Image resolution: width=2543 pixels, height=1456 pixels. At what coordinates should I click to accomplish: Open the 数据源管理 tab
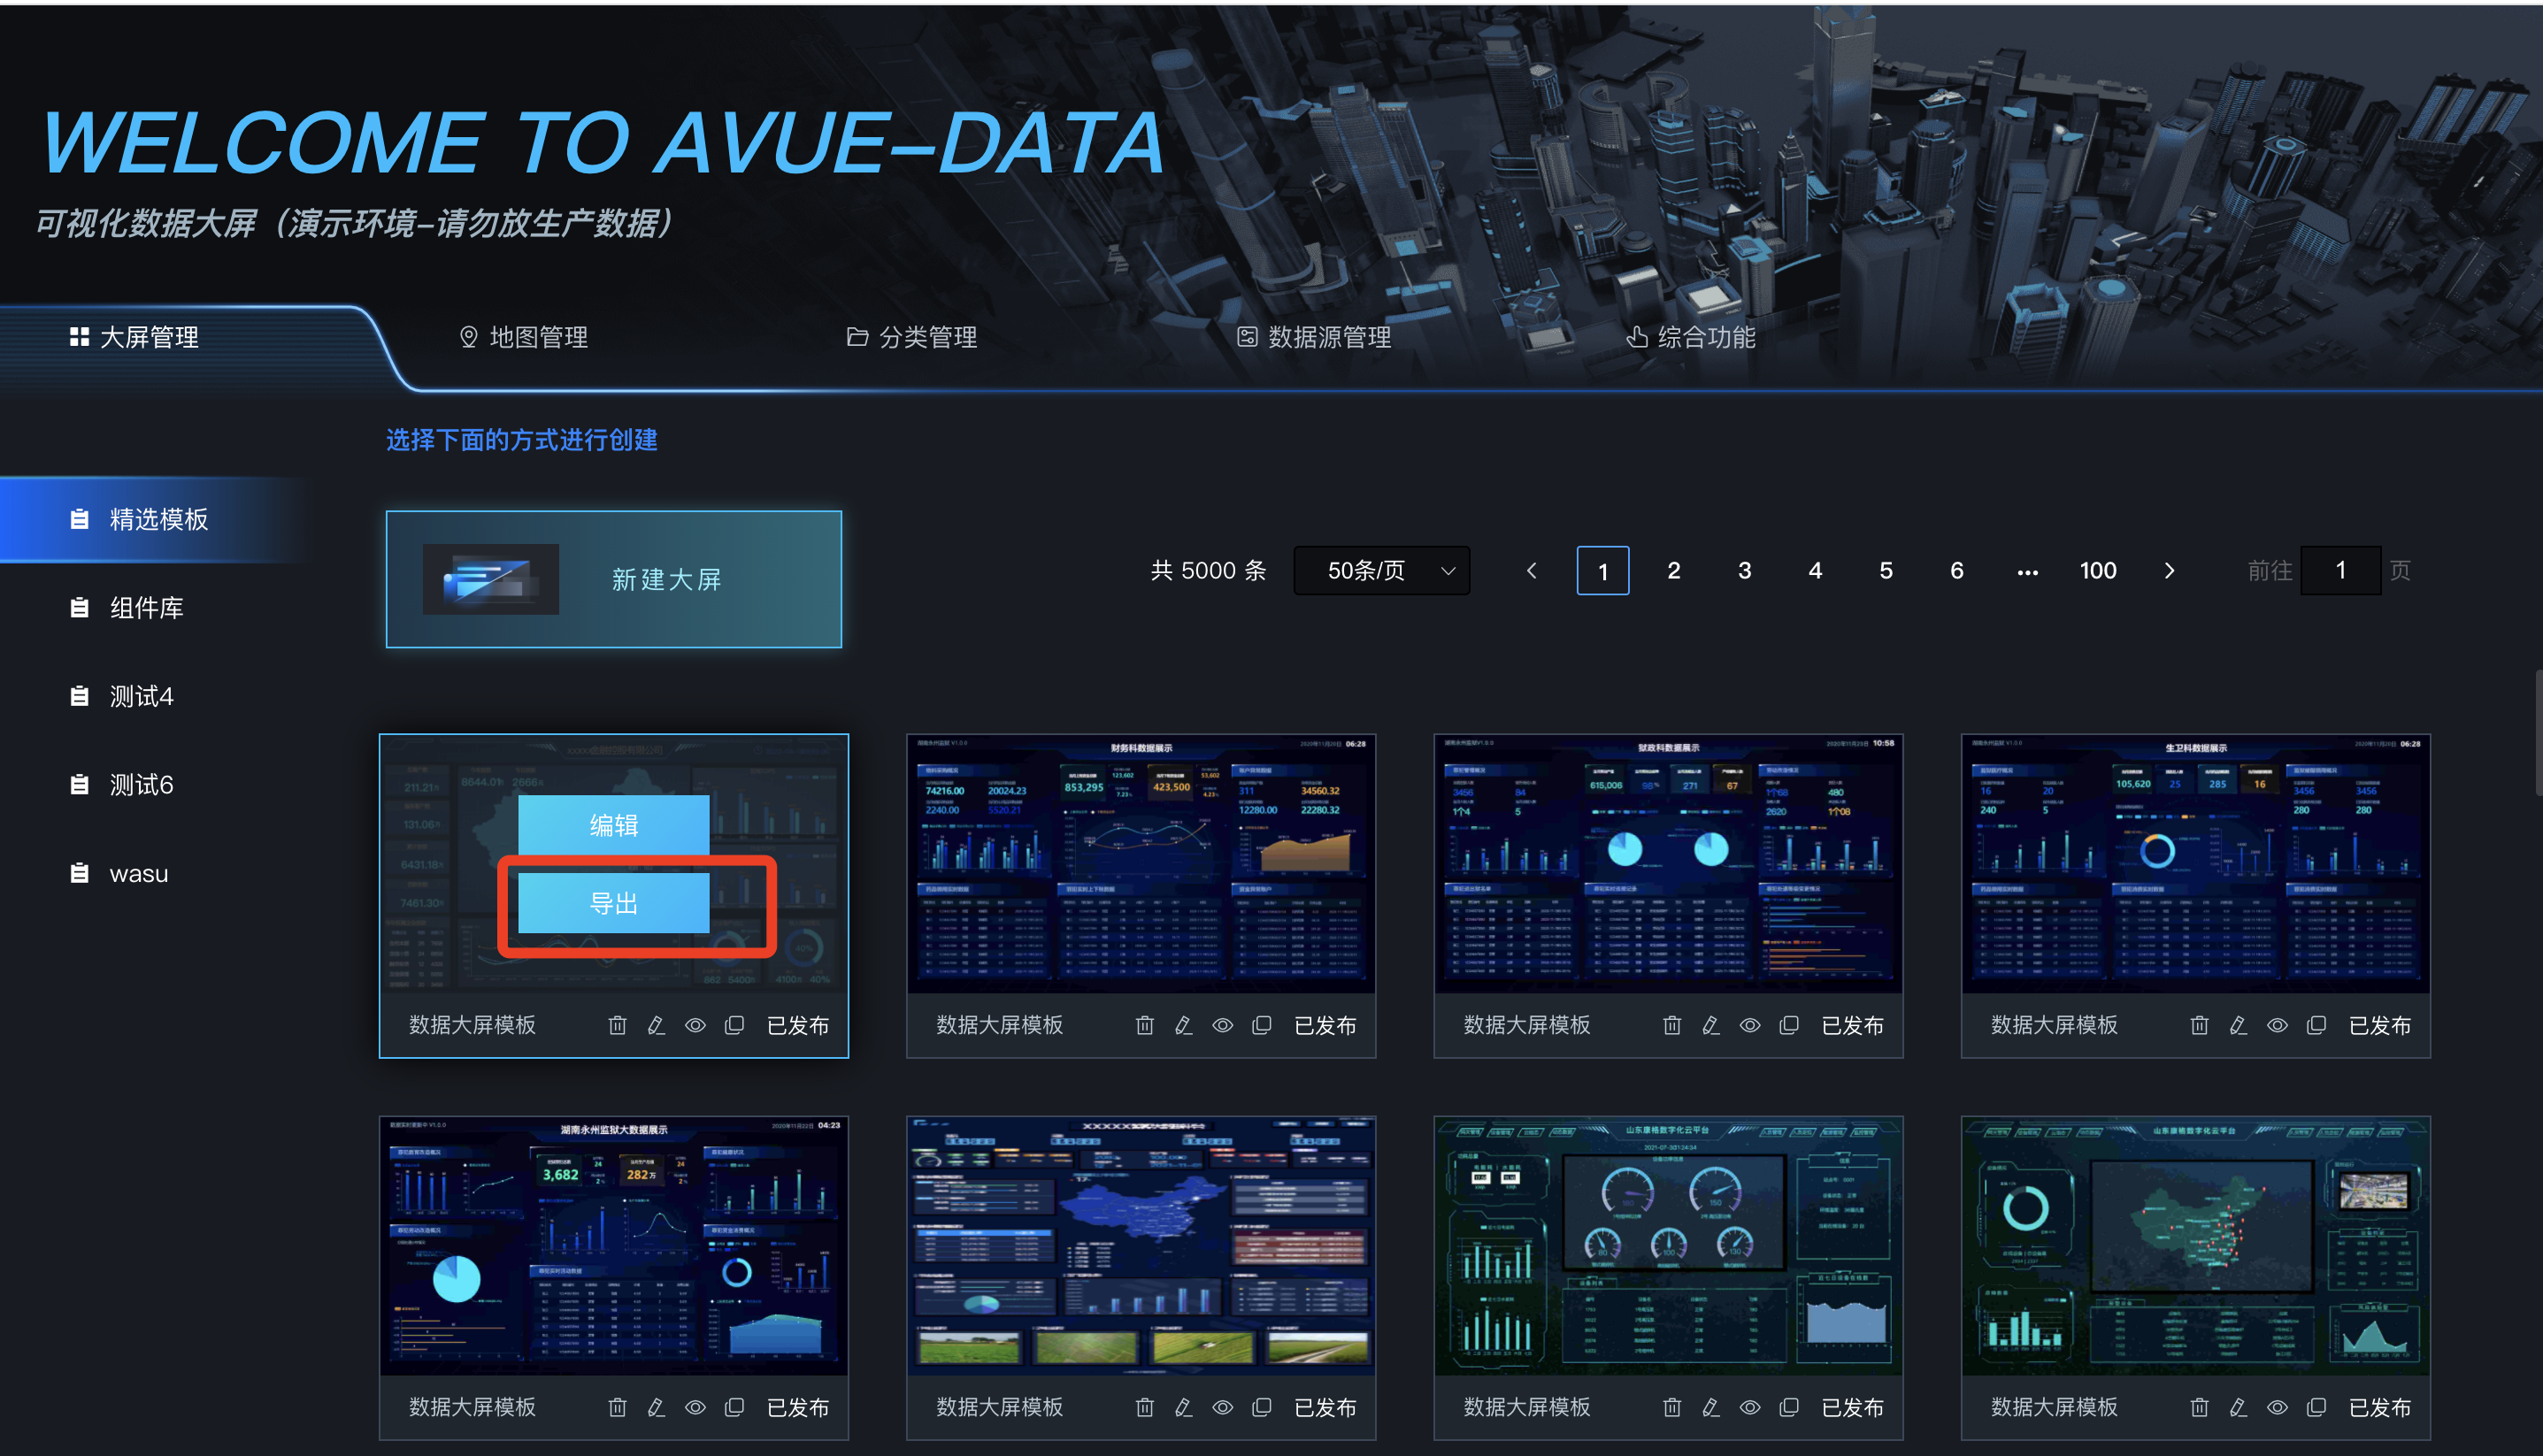(x=1314, y=337)
